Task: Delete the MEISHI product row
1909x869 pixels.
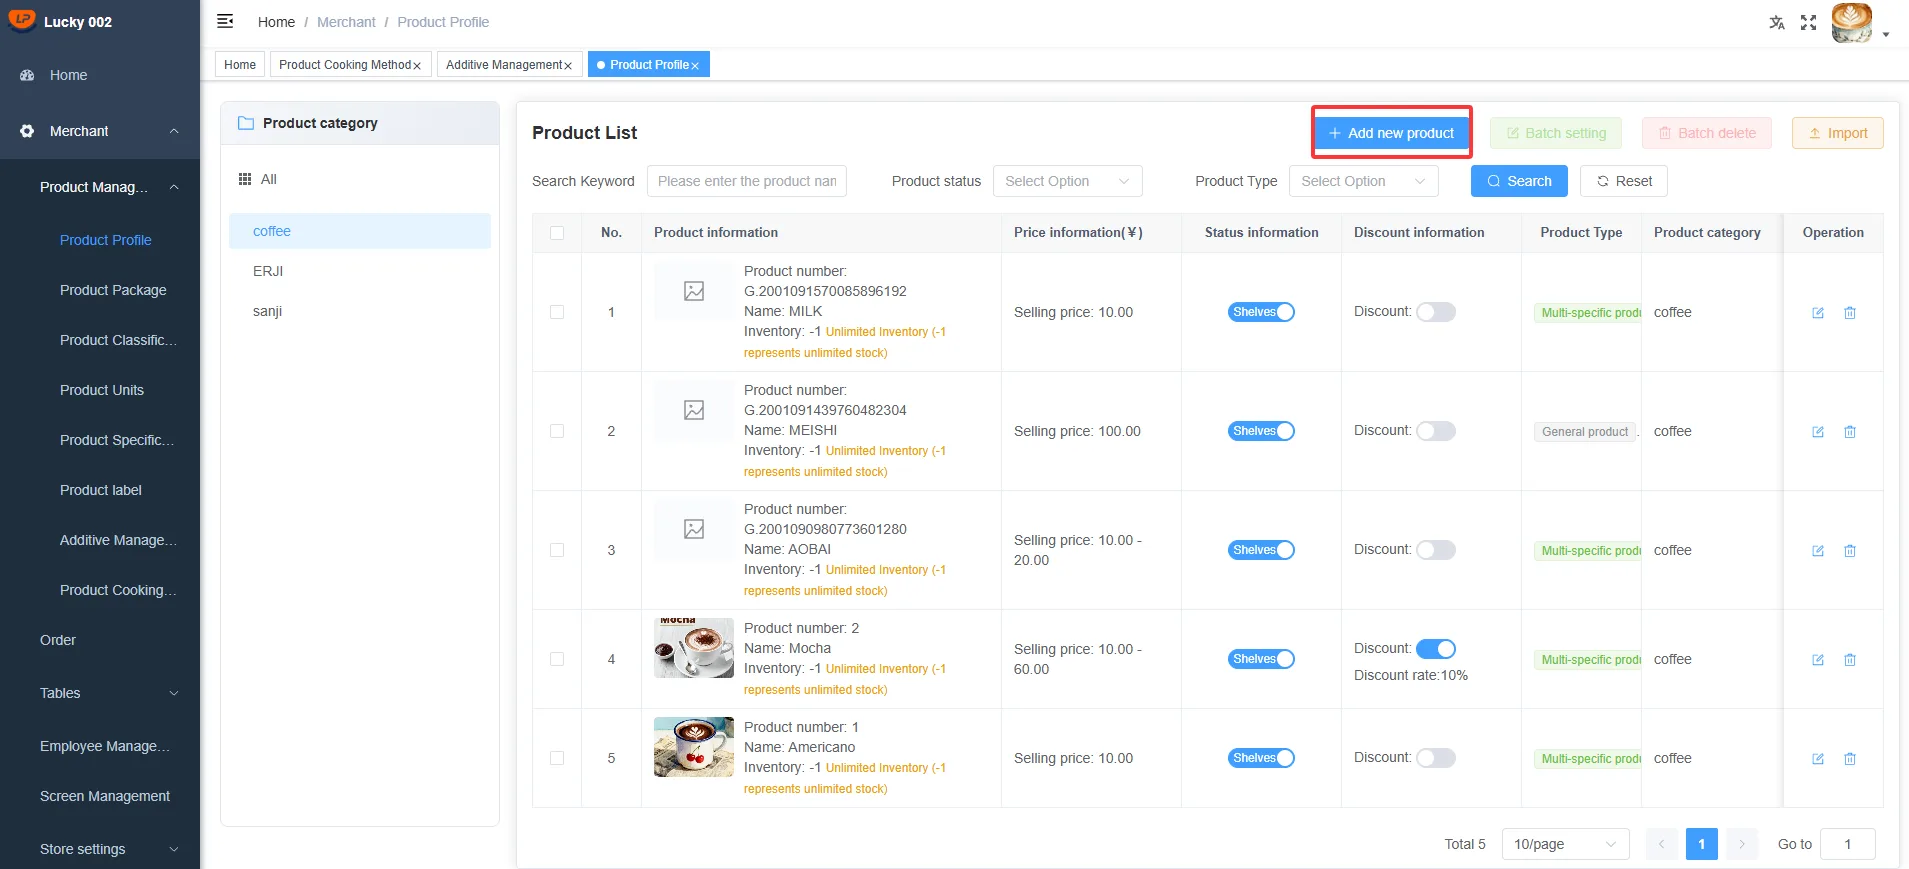Action: point(1850,432)
